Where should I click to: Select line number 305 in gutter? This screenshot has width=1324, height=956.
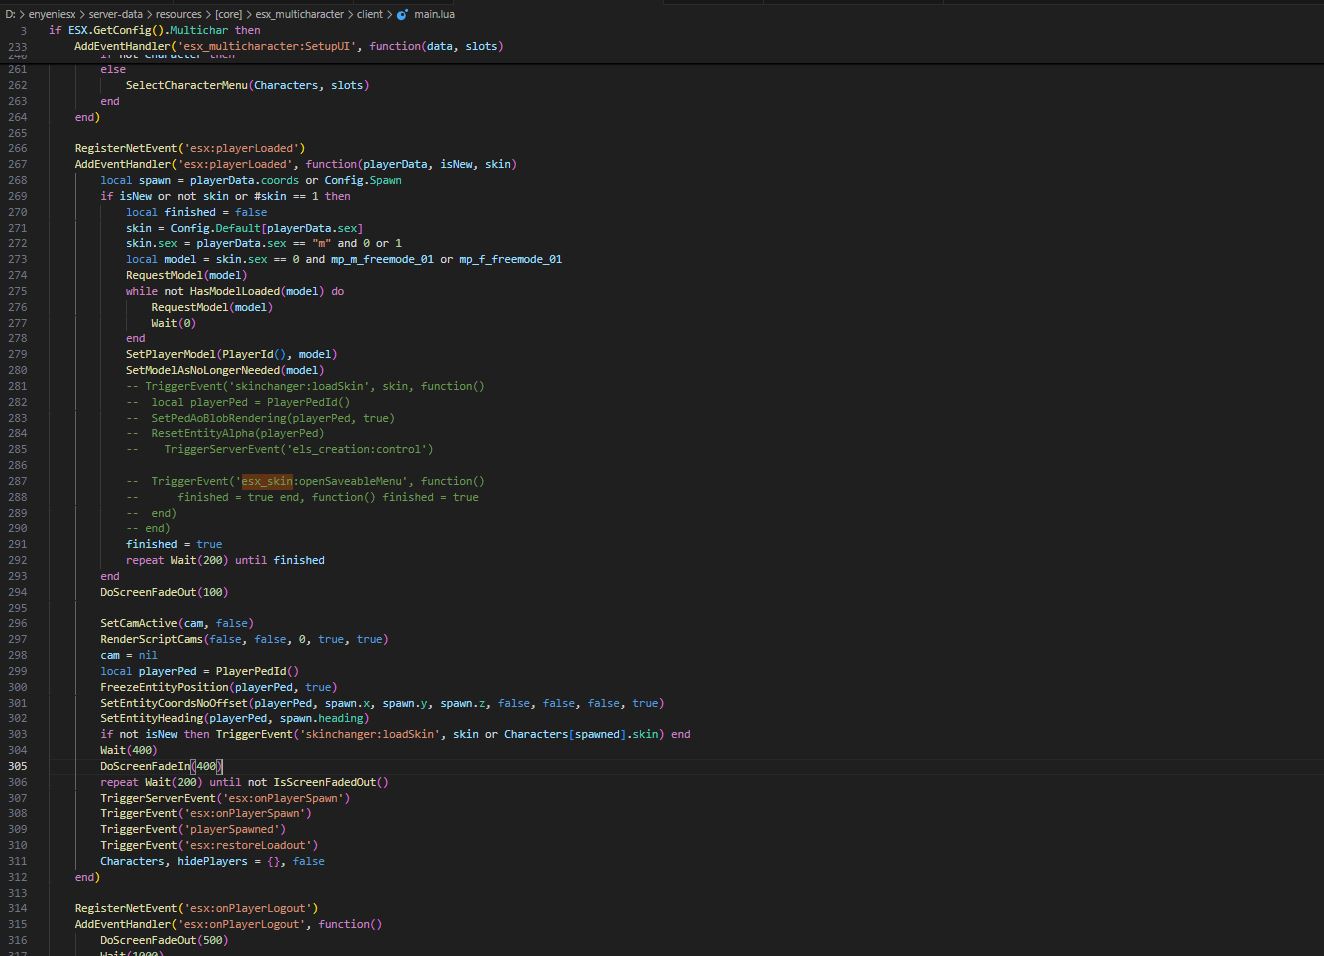17,766
